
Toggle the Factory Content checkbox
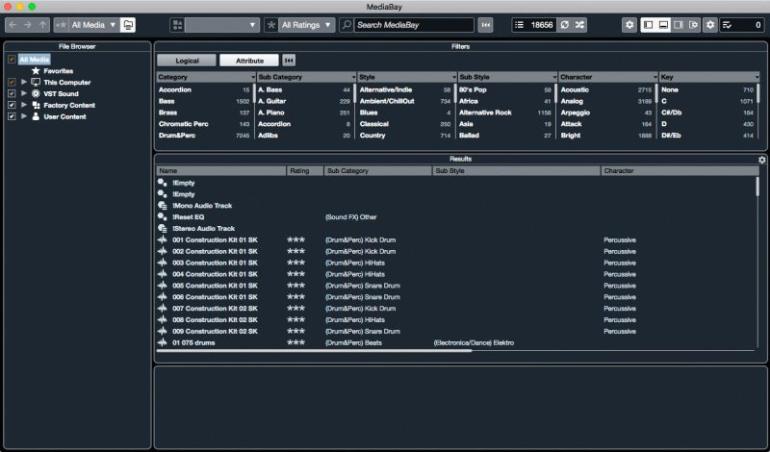(12, 105)
